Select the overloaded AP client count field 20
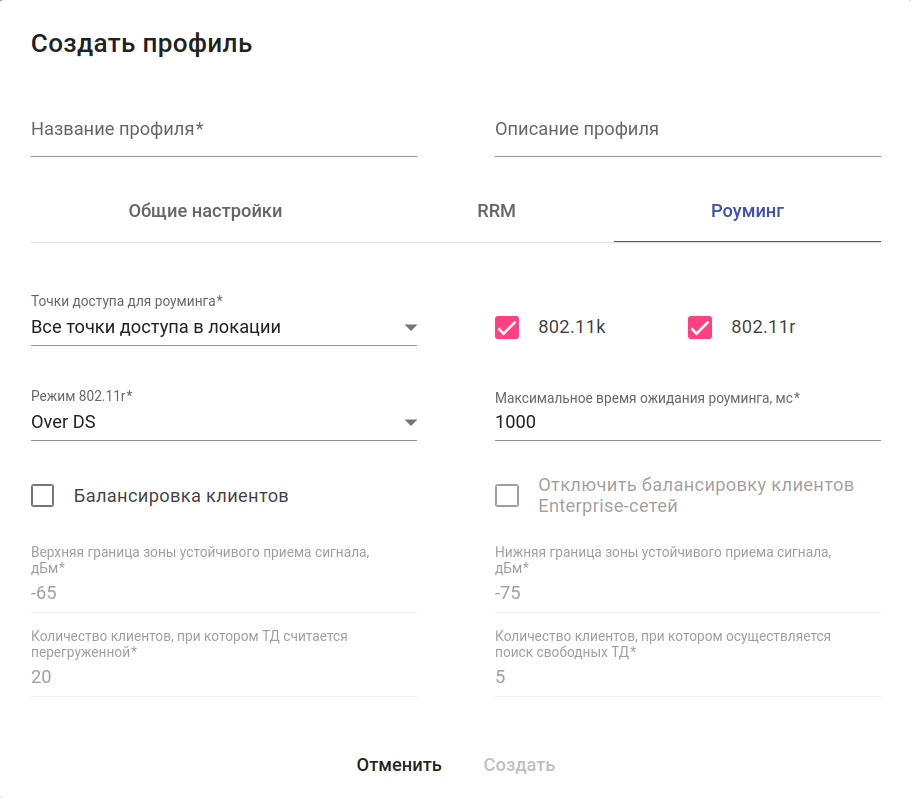This screenshot has height=798, width=911. (x=223, y=678)
